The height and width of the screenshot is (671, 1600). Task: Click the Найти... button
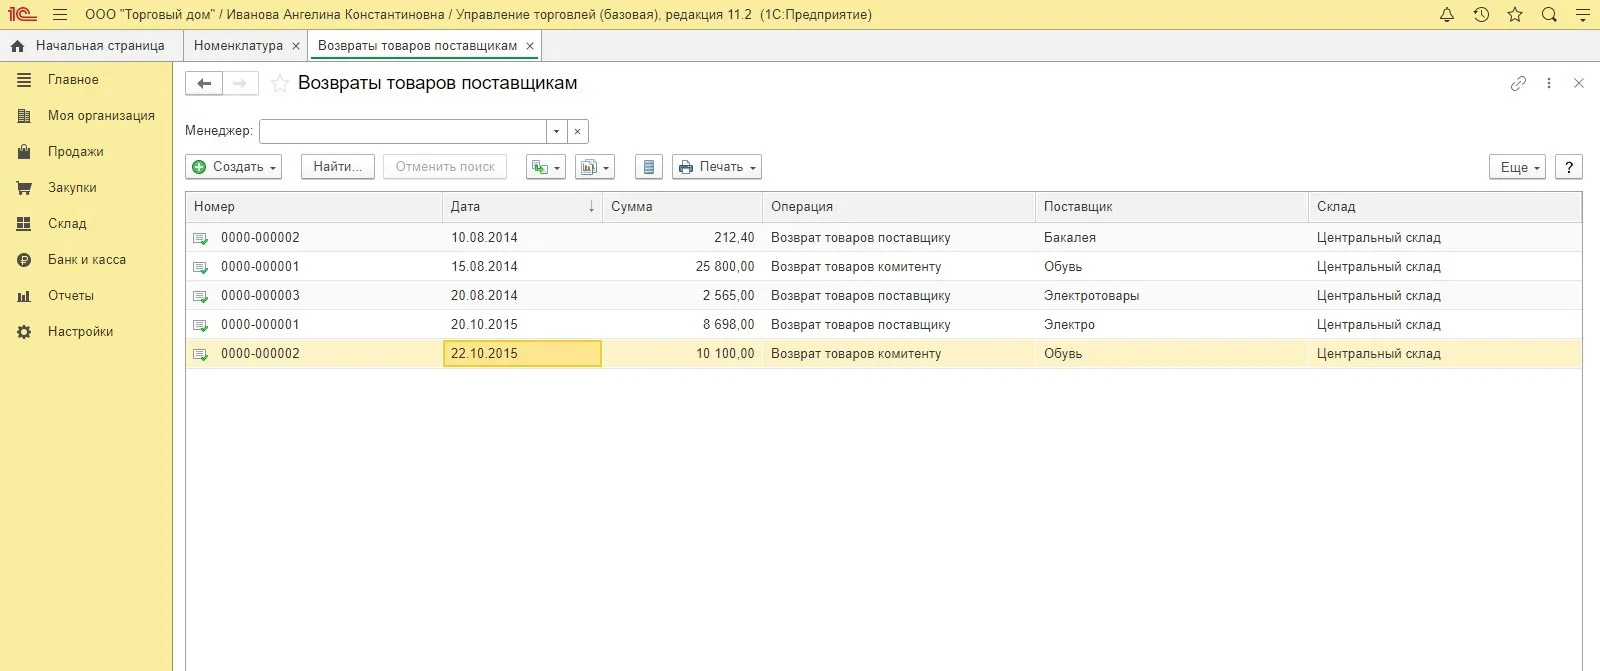(338, 167)
